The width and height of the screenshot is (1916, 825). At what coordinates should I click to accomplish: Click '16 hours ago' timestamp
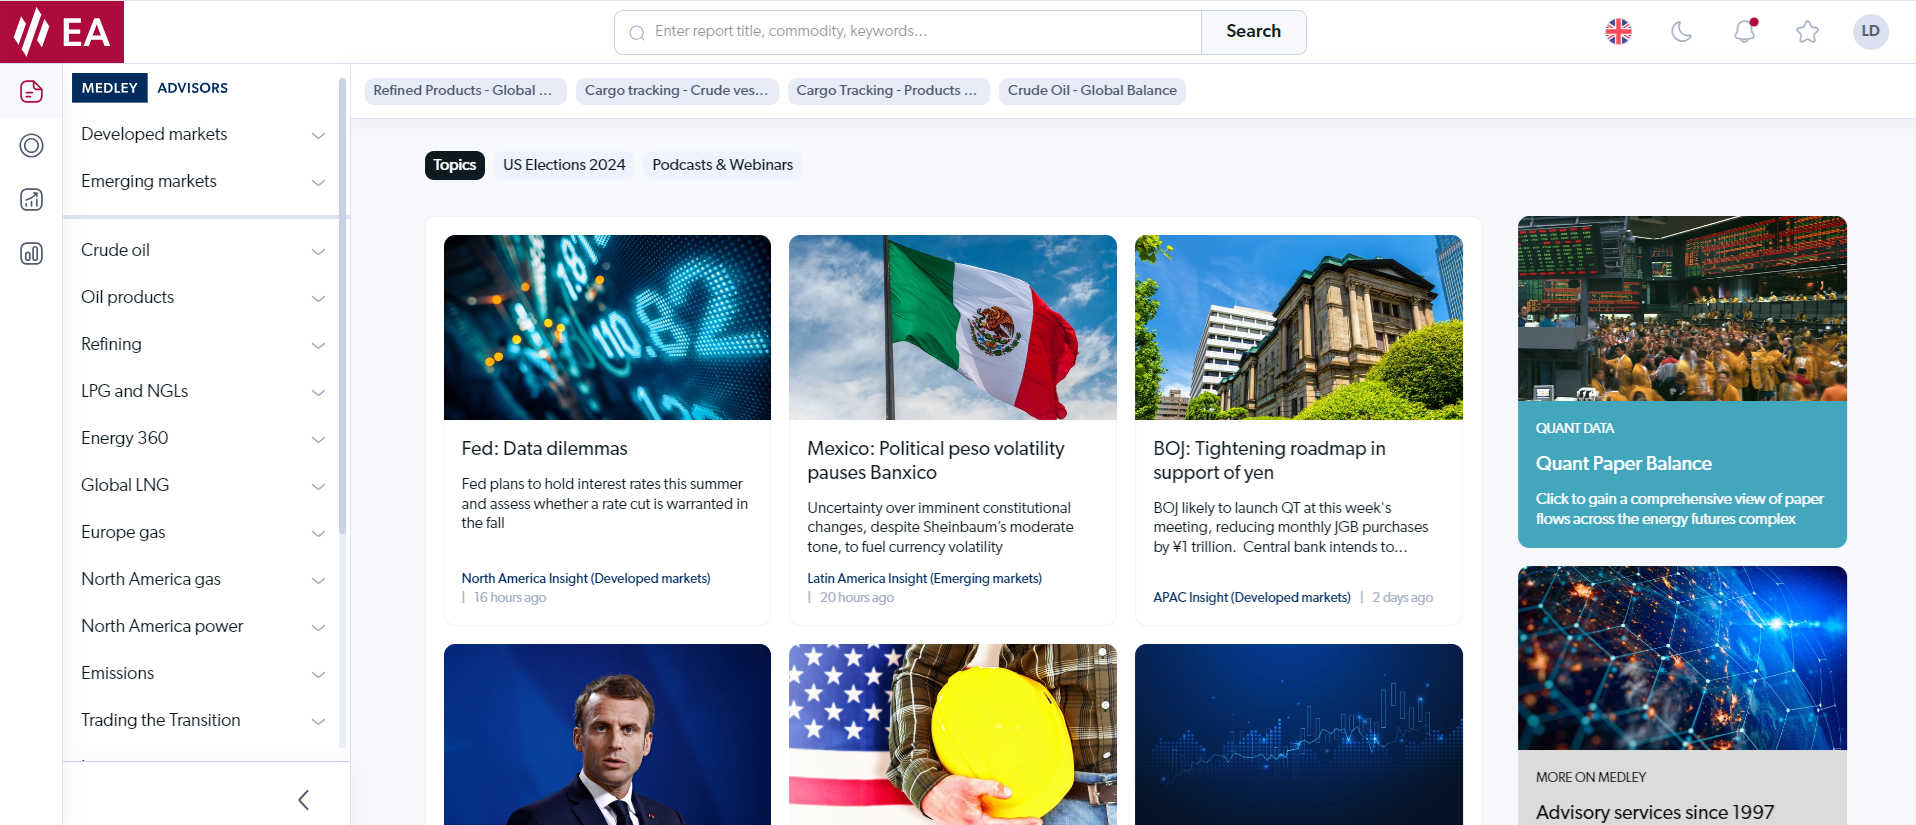click(x=510, y=597)
